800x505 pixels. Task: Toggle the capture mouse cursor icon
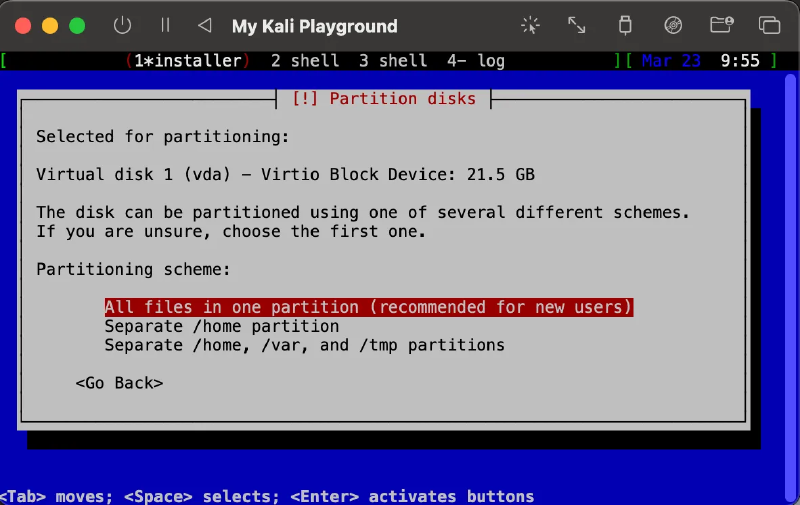pyautogui.click(x=531, y=26)
